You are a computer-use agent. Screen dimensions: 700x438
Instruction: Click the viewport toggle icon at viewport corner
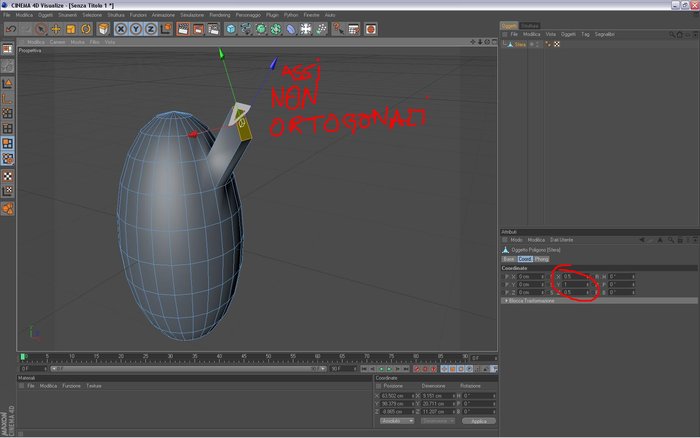(x=494, y=42)
